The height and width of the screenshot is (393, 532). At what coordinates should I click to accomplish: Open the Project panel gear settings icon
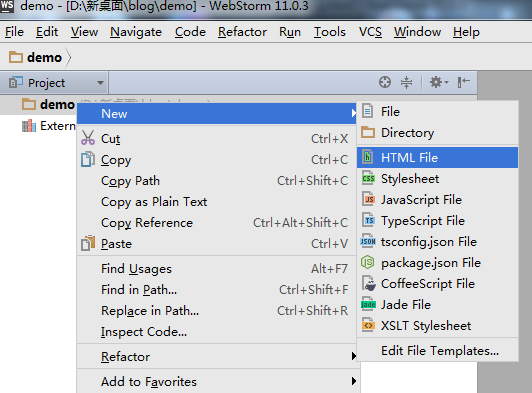[439, 82]
